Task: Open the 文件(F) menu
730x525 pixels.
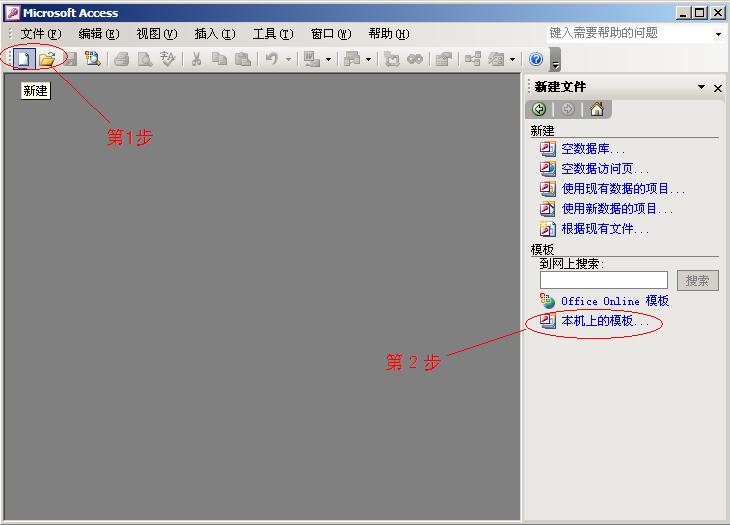Action: tap(41, 34)
